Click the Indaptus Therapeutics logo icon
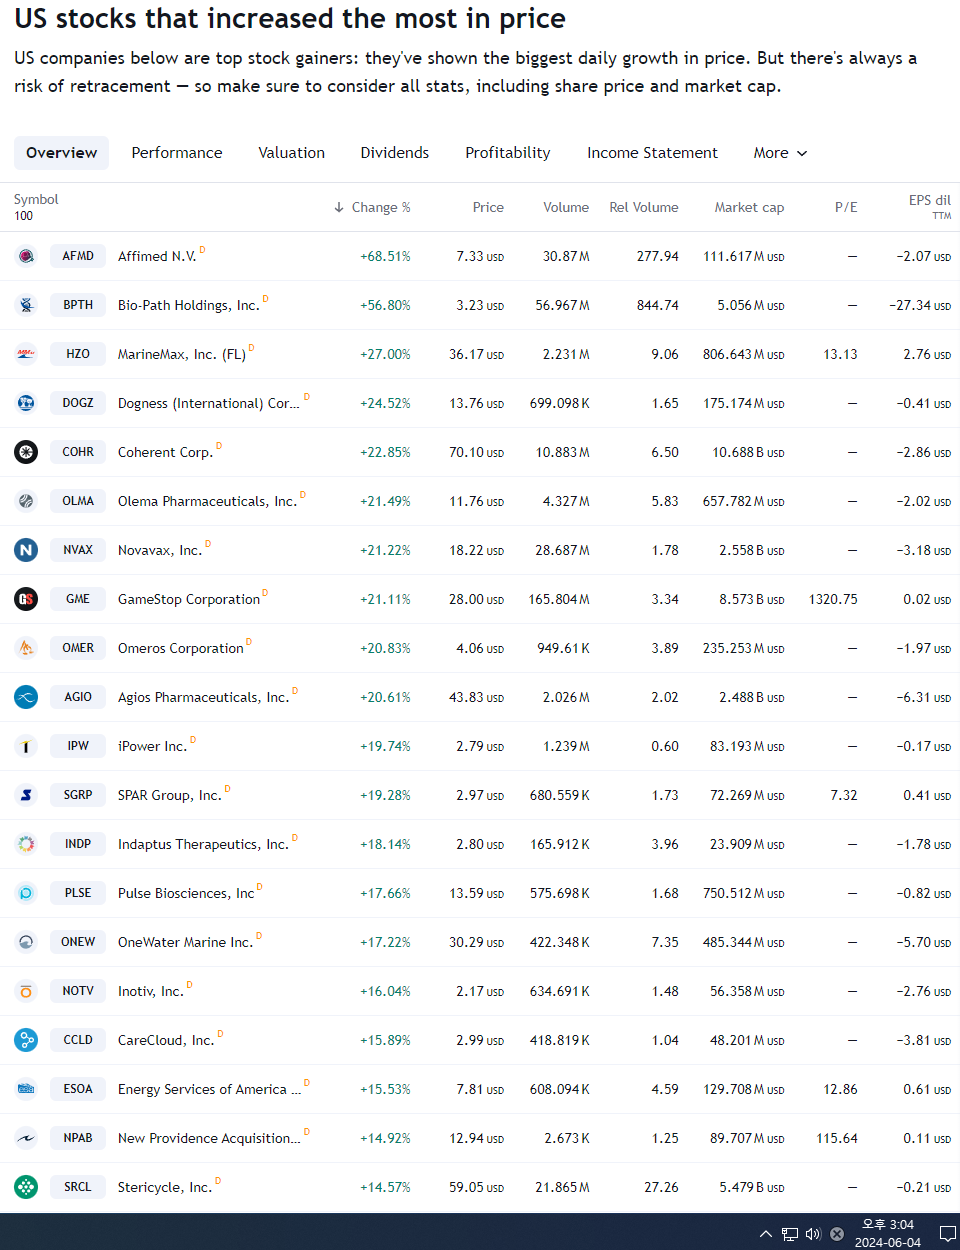960x1250 pixels. click(26, 844)
